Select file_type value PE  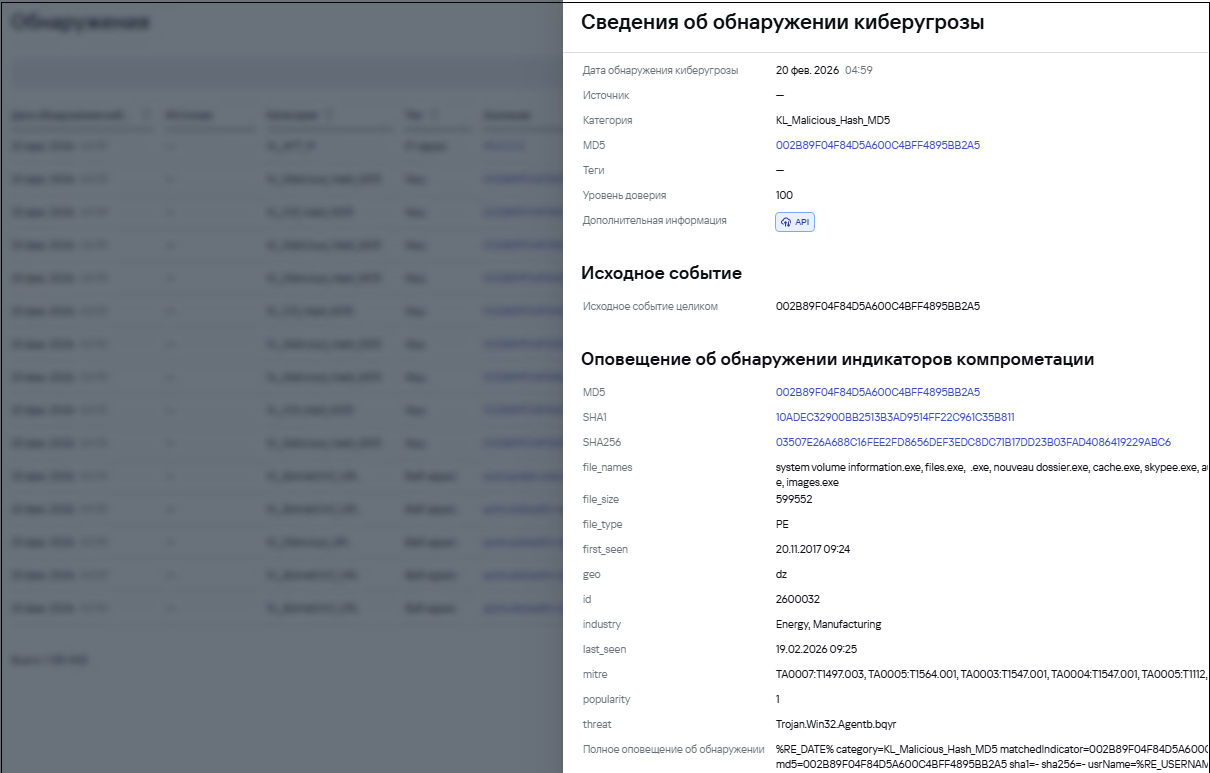click(782, 524)
